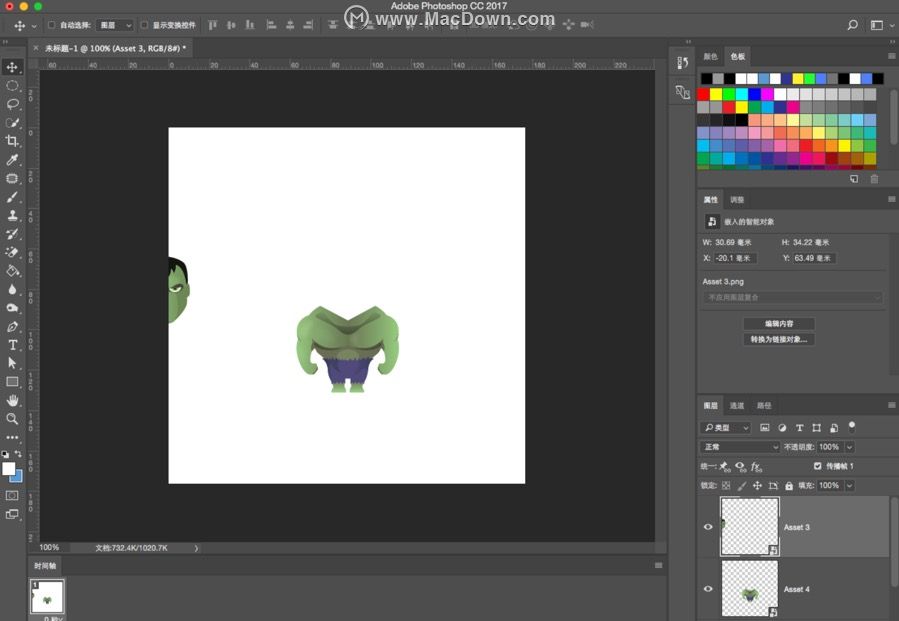Select the Horizontal Type tool
Viewport: 899px width, 621px height.
pos(12,345)
